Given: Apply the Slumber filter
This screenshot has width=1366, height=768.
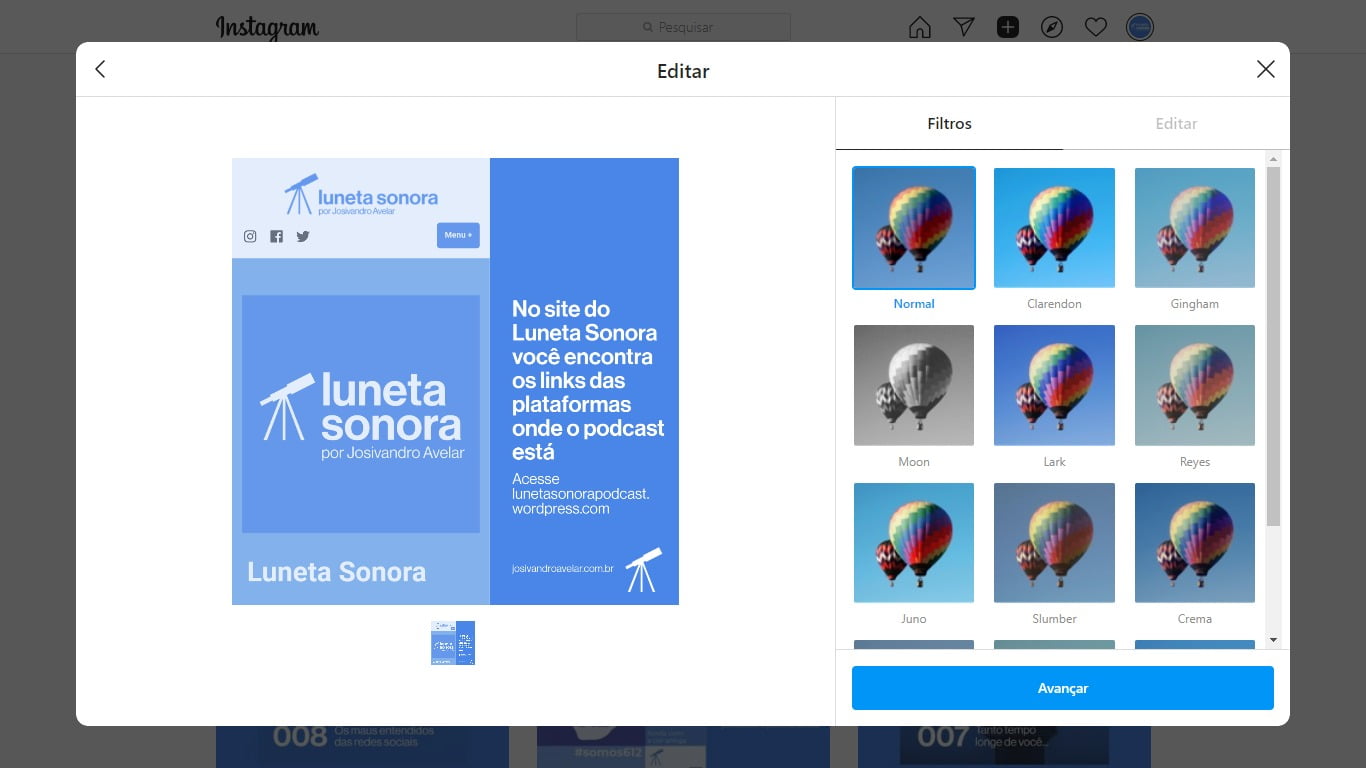Looking at the screenshot, I should (x=1054, y=543).
